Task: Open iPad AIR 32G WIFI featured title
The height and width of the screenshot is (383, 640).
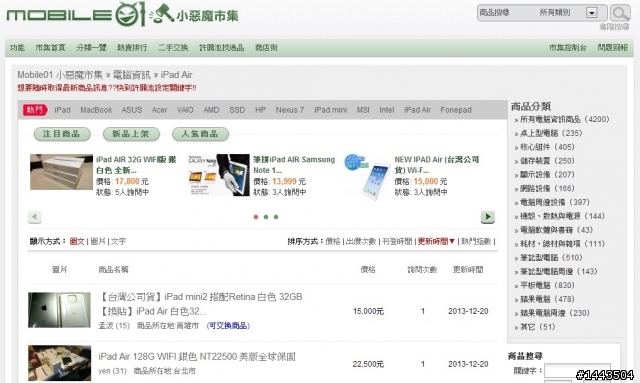Action: click(x=136, y=165)
